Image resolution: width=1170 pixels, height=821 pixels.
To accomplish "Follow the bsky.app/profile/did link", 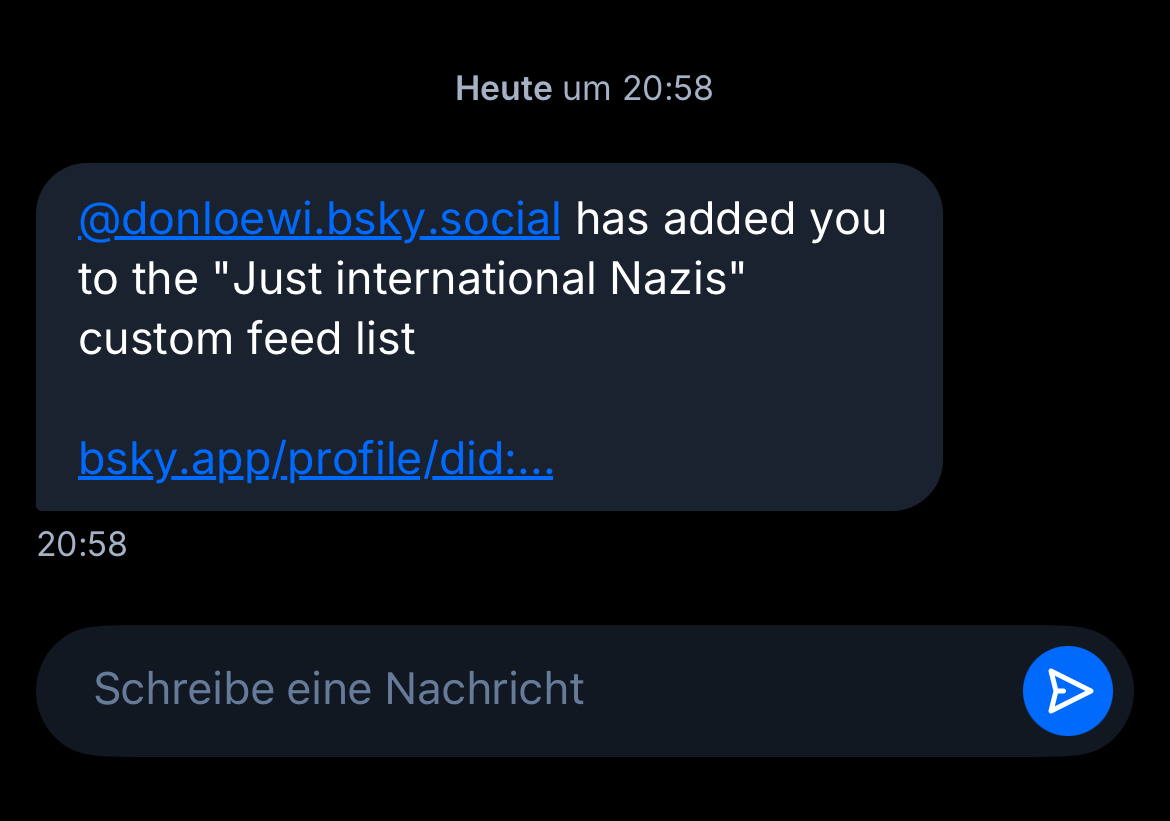I will coord(315,460).
